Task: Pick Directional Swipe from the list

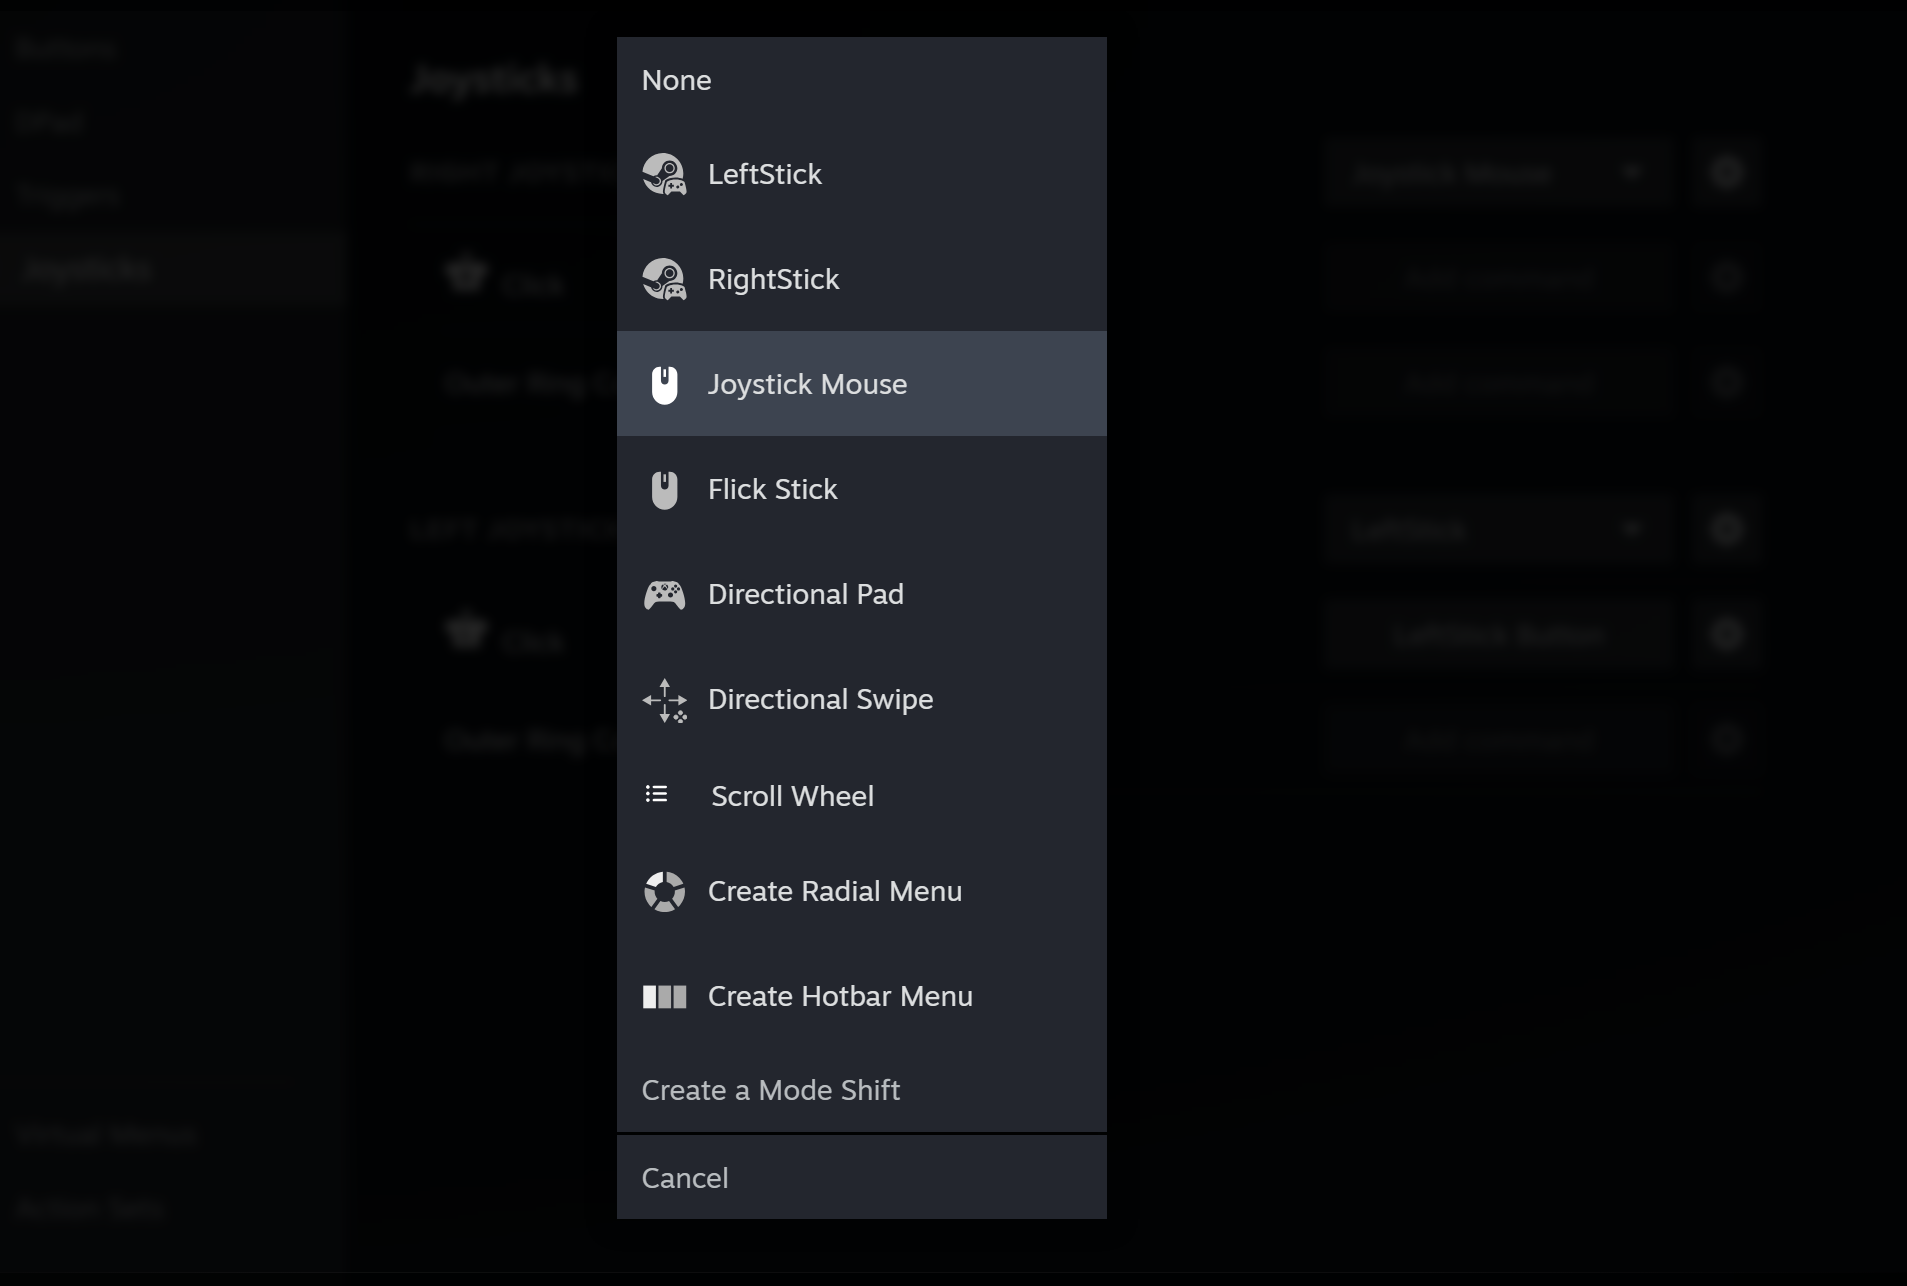Action: pyautogui.click(x=820, y=699)
